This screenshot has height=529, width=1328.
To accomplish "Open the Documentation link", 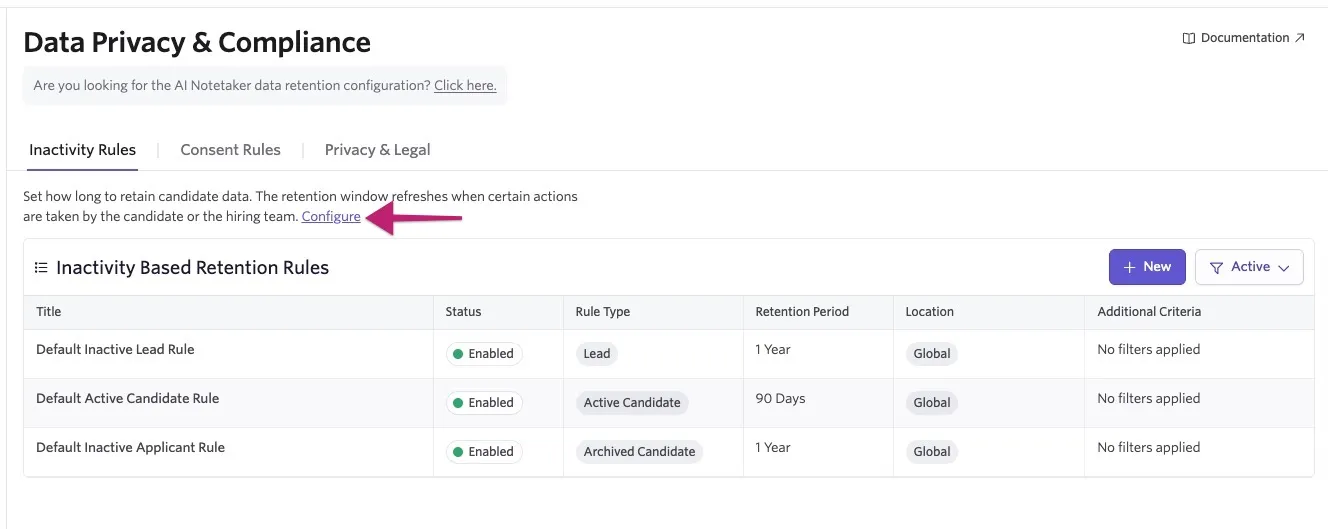I will coord(1244,38).
